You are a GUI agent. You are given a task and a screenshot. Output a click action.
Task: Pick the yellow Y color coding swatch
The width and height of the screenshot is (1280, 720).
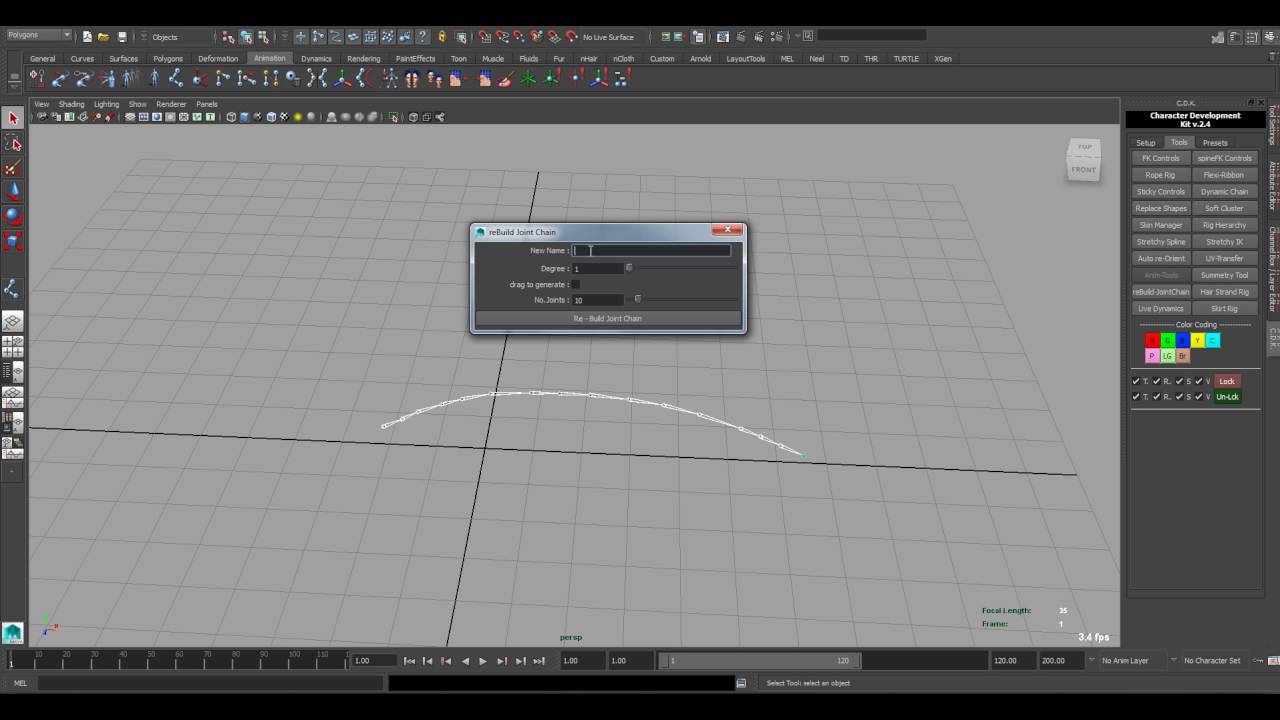1197,341
